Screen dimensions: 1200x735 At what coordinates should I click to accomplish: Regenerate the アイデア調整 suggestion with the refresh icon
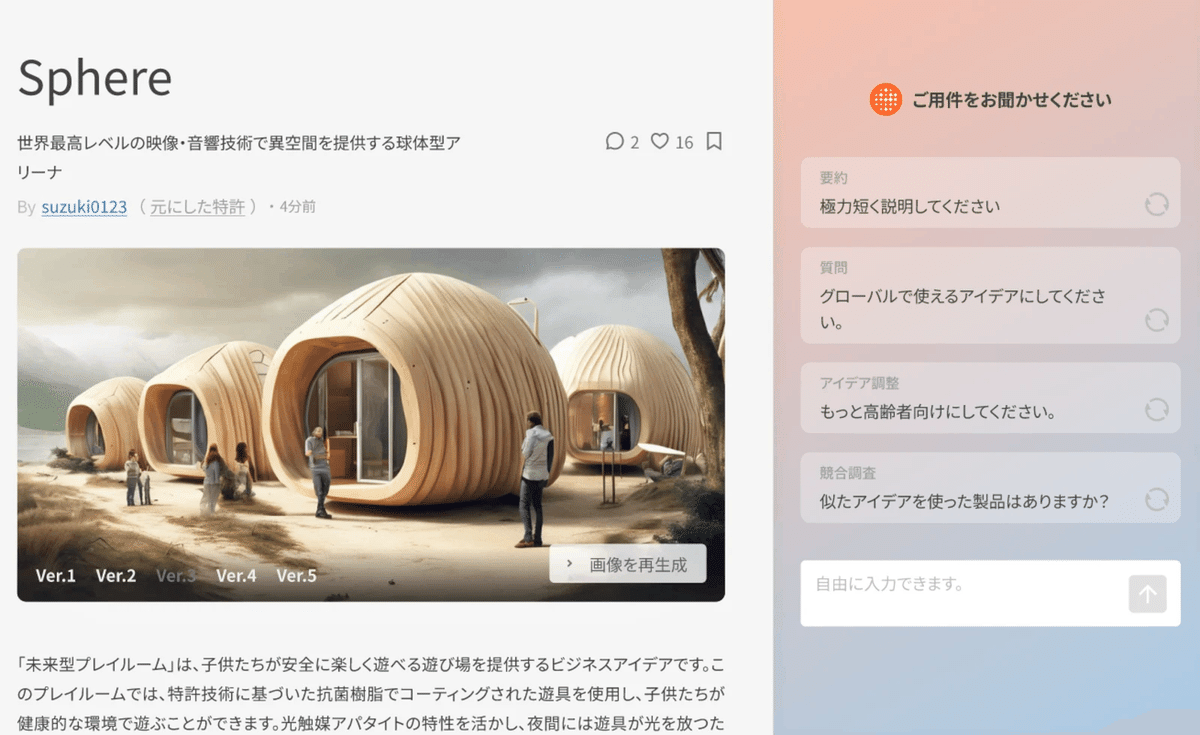(x=1157, y=410)
